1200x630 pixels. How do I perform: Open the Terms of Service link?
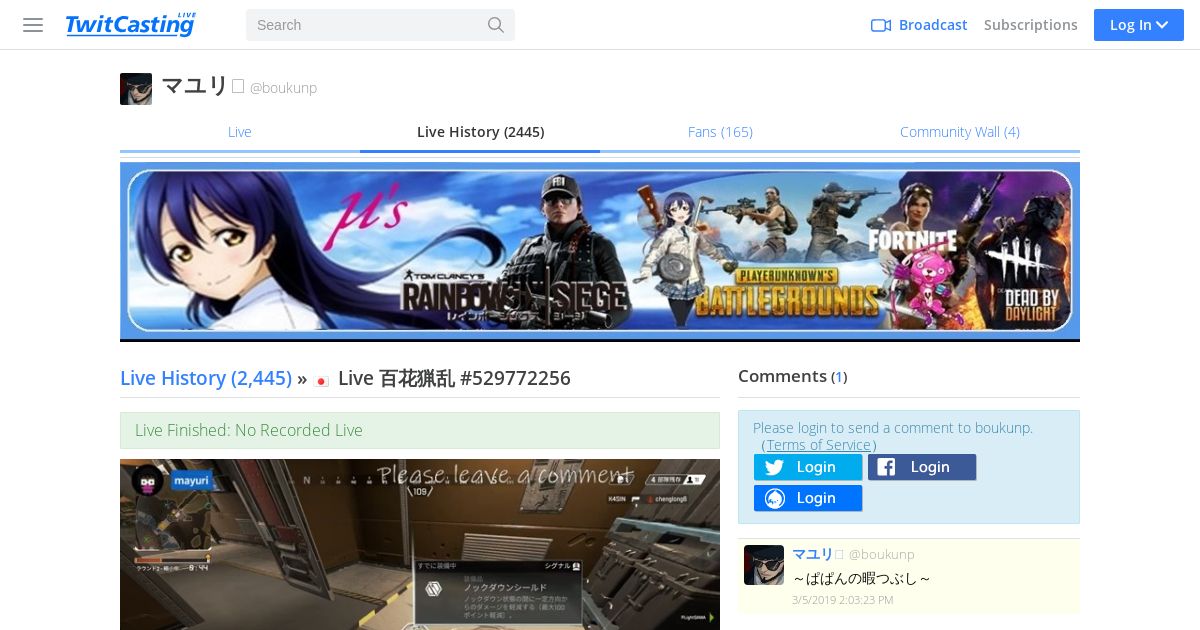click(819, 445)
